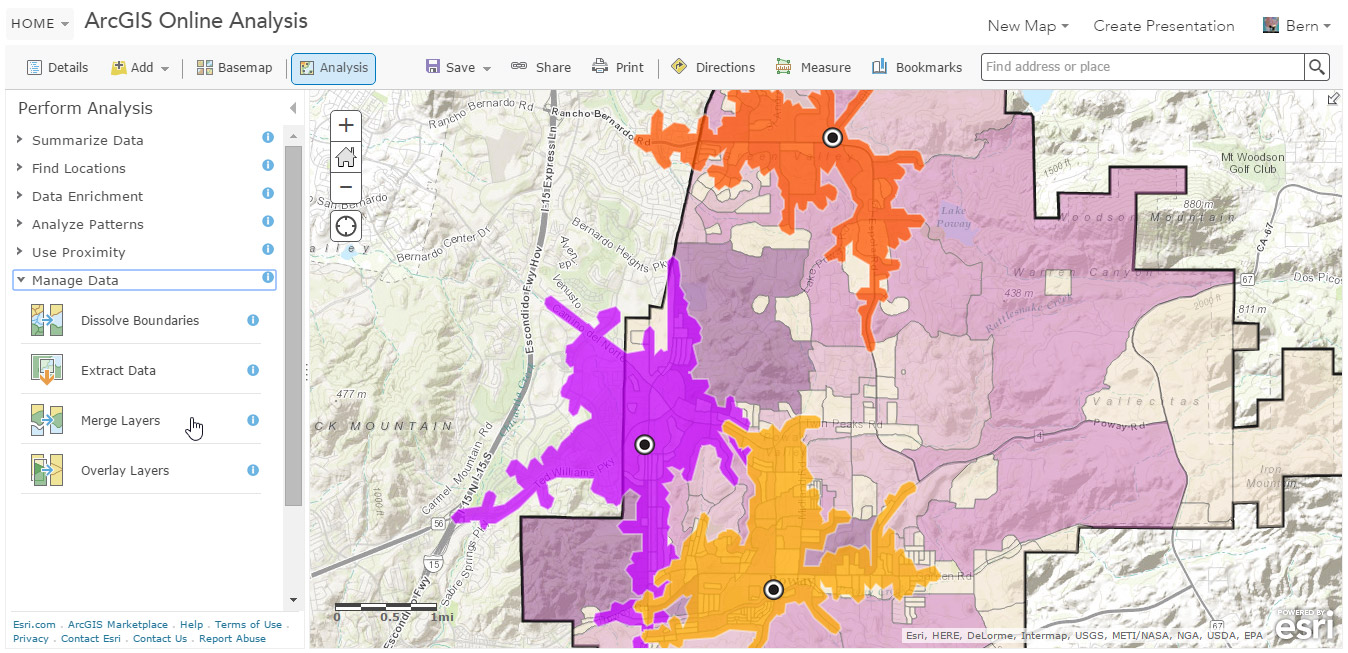1348x653 pixels.
Task: Click info icon beside Dissolve Boundaries
Action: [x=253, y=321]
